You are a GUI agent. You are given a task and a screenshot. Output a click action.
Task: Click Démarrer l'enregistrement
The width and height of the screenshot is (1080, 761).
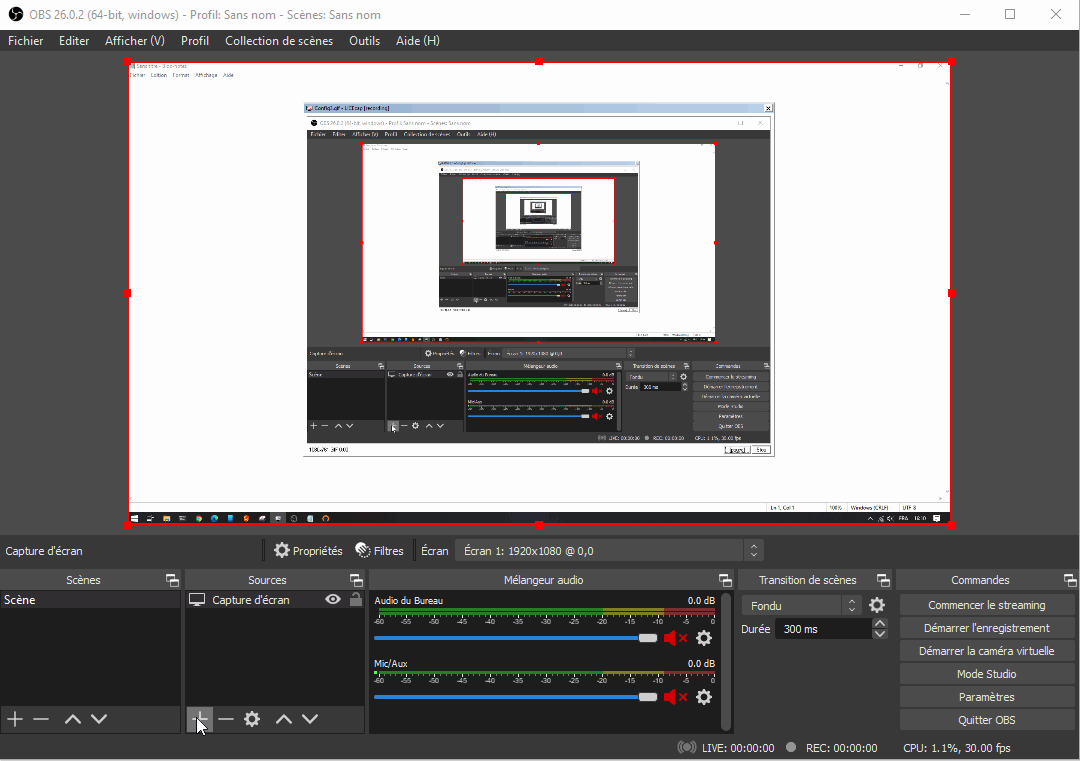click(986, 627)
